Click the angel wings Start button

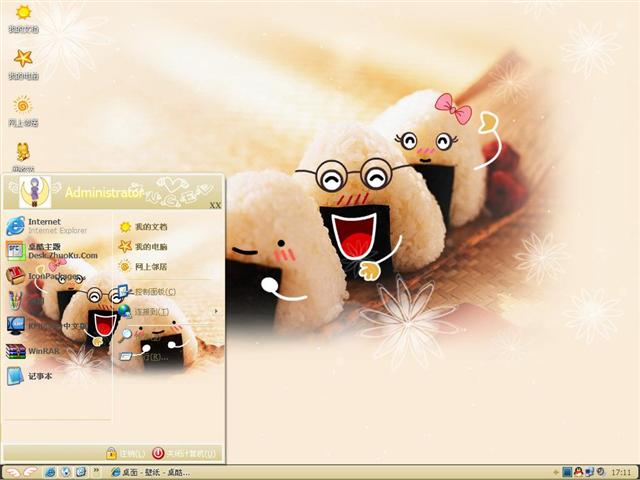click(20, 472)
